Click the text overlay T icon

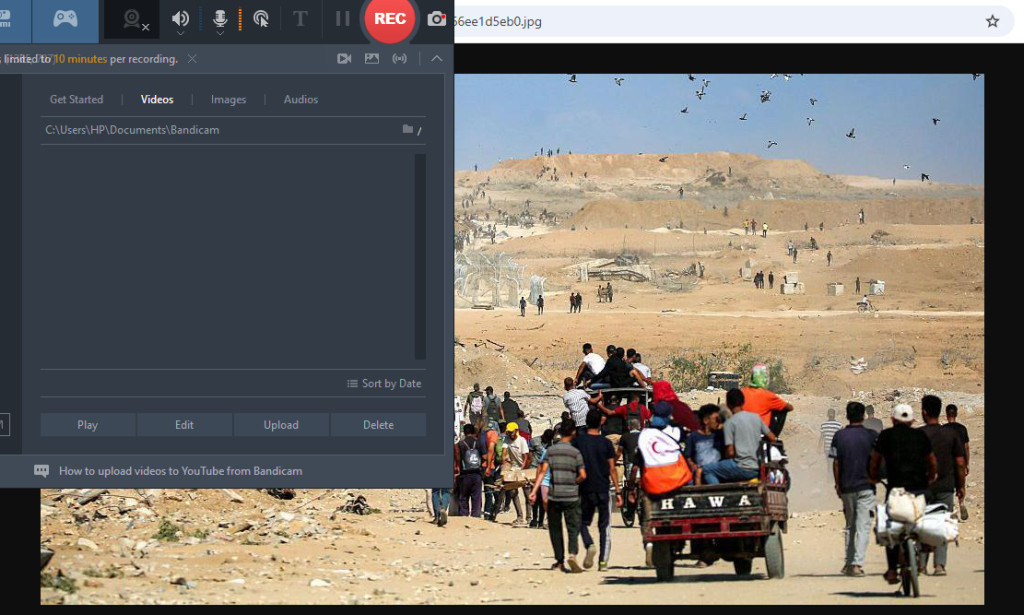(x=300, y=19)
